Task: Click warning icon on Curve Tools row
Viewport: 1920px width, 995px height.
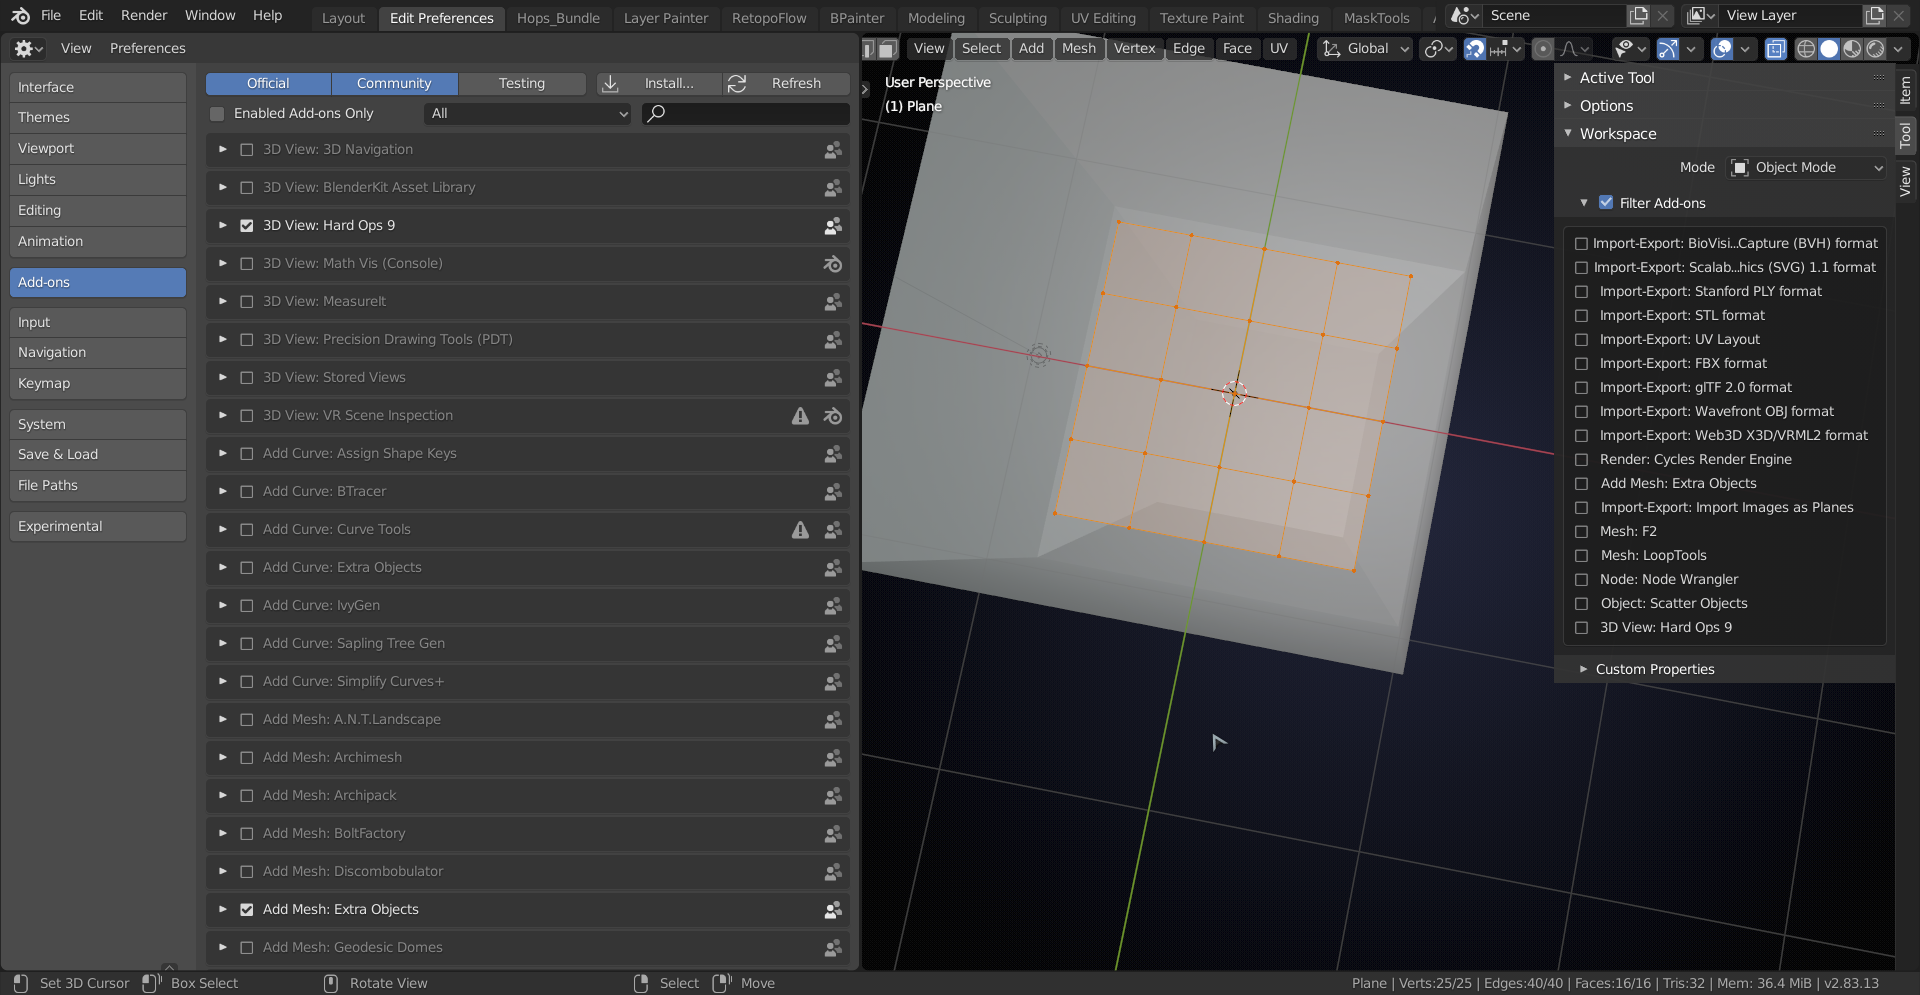Action: 800,530
